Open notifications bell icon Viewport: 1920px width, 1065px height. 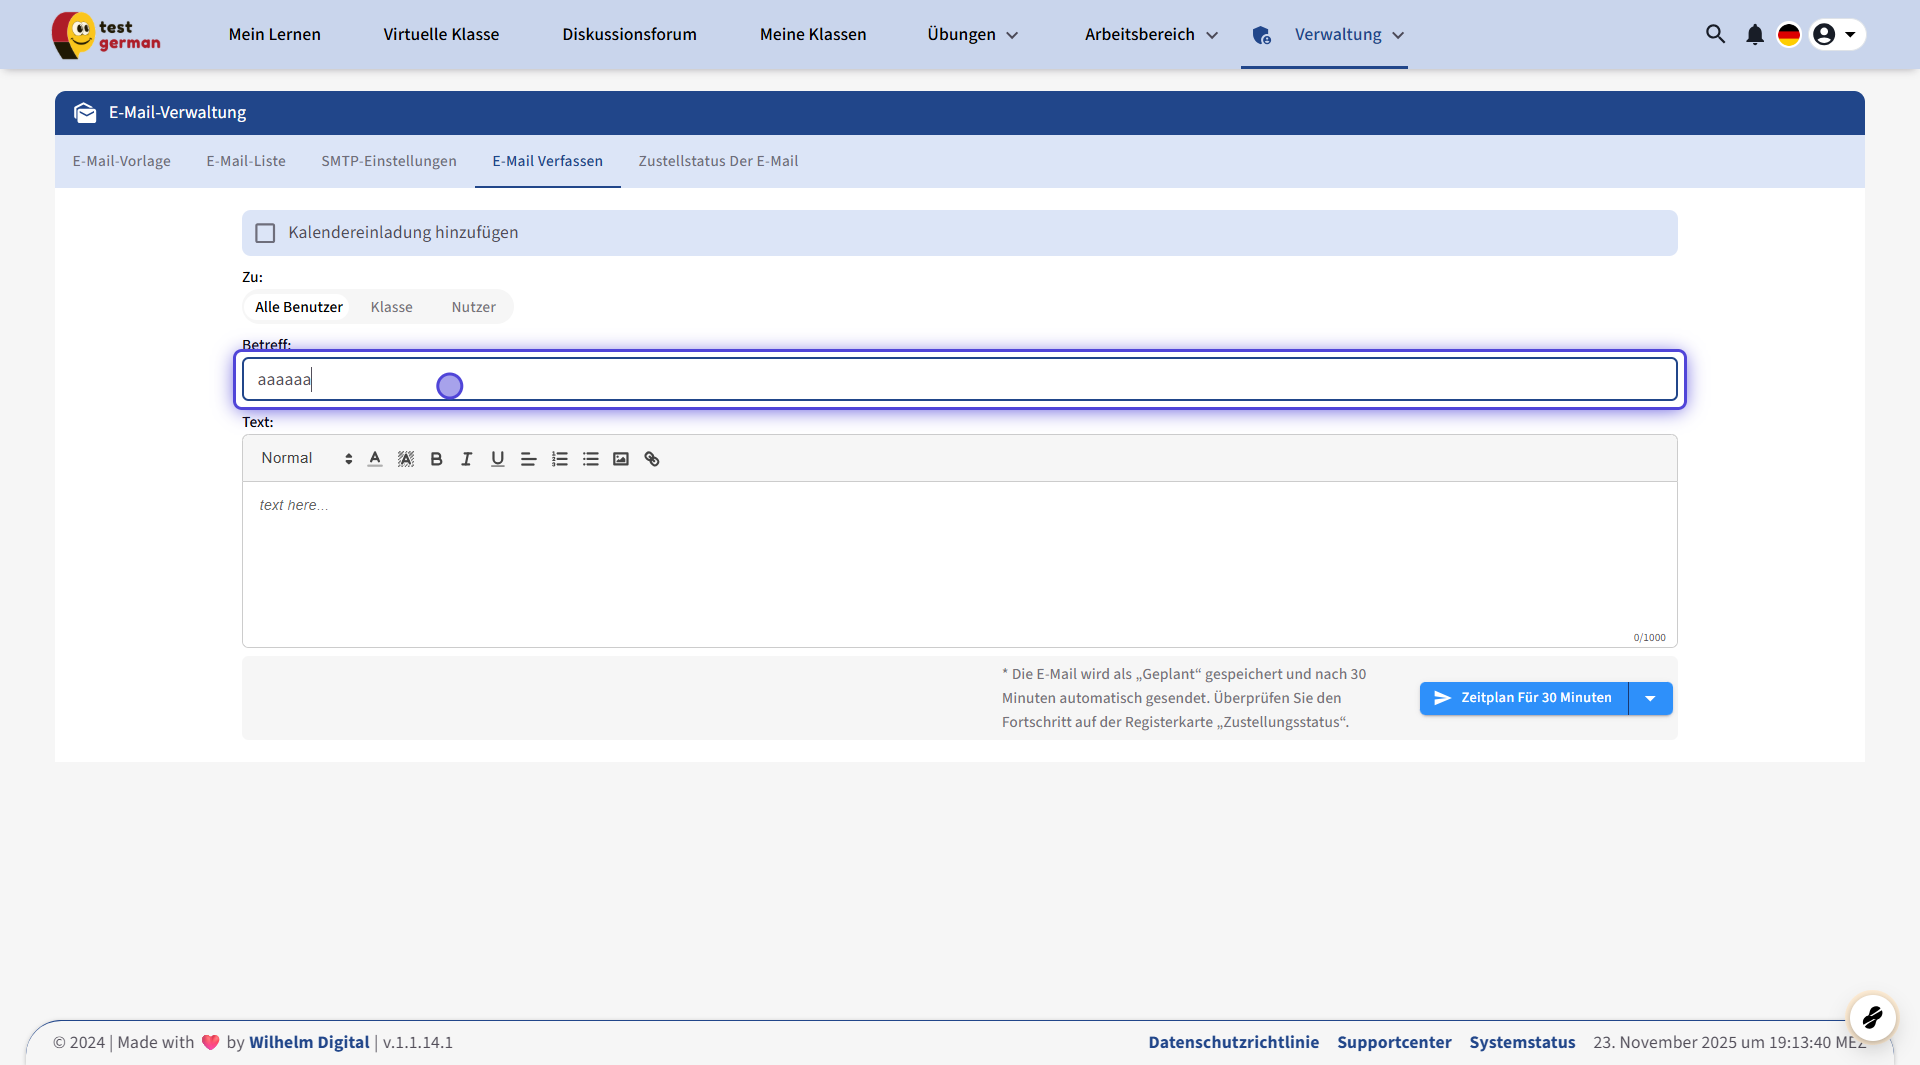1754,35
